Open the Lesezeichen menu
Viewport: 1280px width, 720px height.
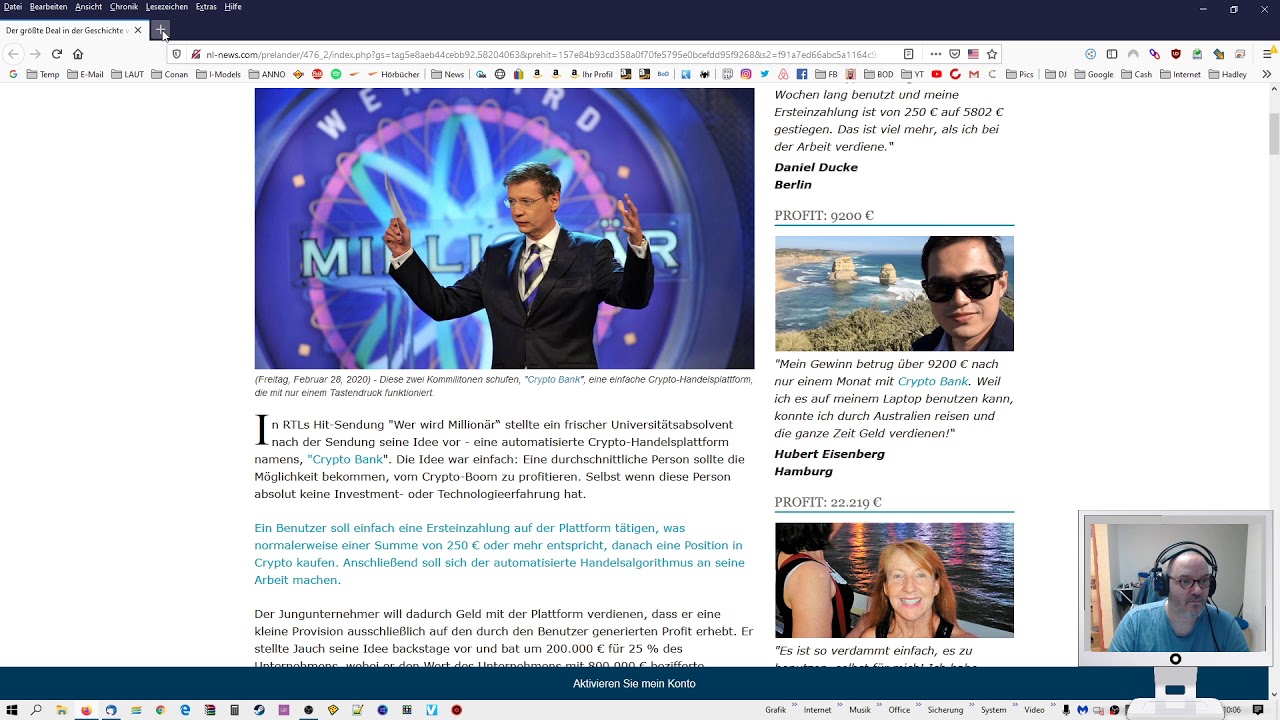pos(166,7)
